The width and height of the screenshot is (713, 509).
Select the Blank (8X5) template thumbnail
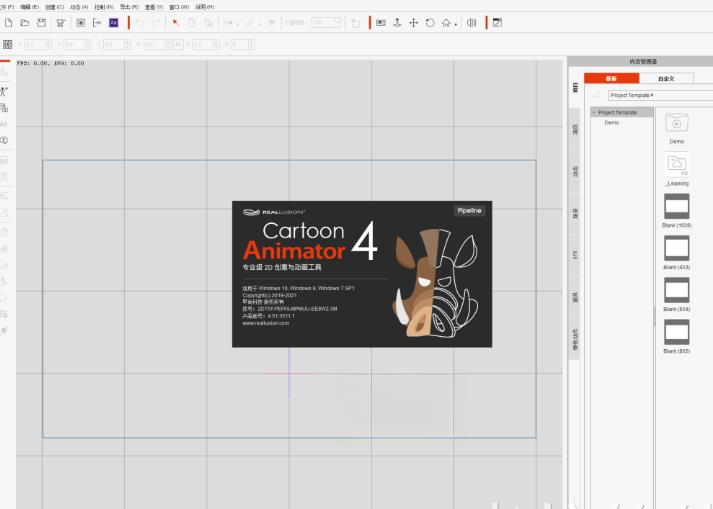pyautogui.click(x=677, y=332)
